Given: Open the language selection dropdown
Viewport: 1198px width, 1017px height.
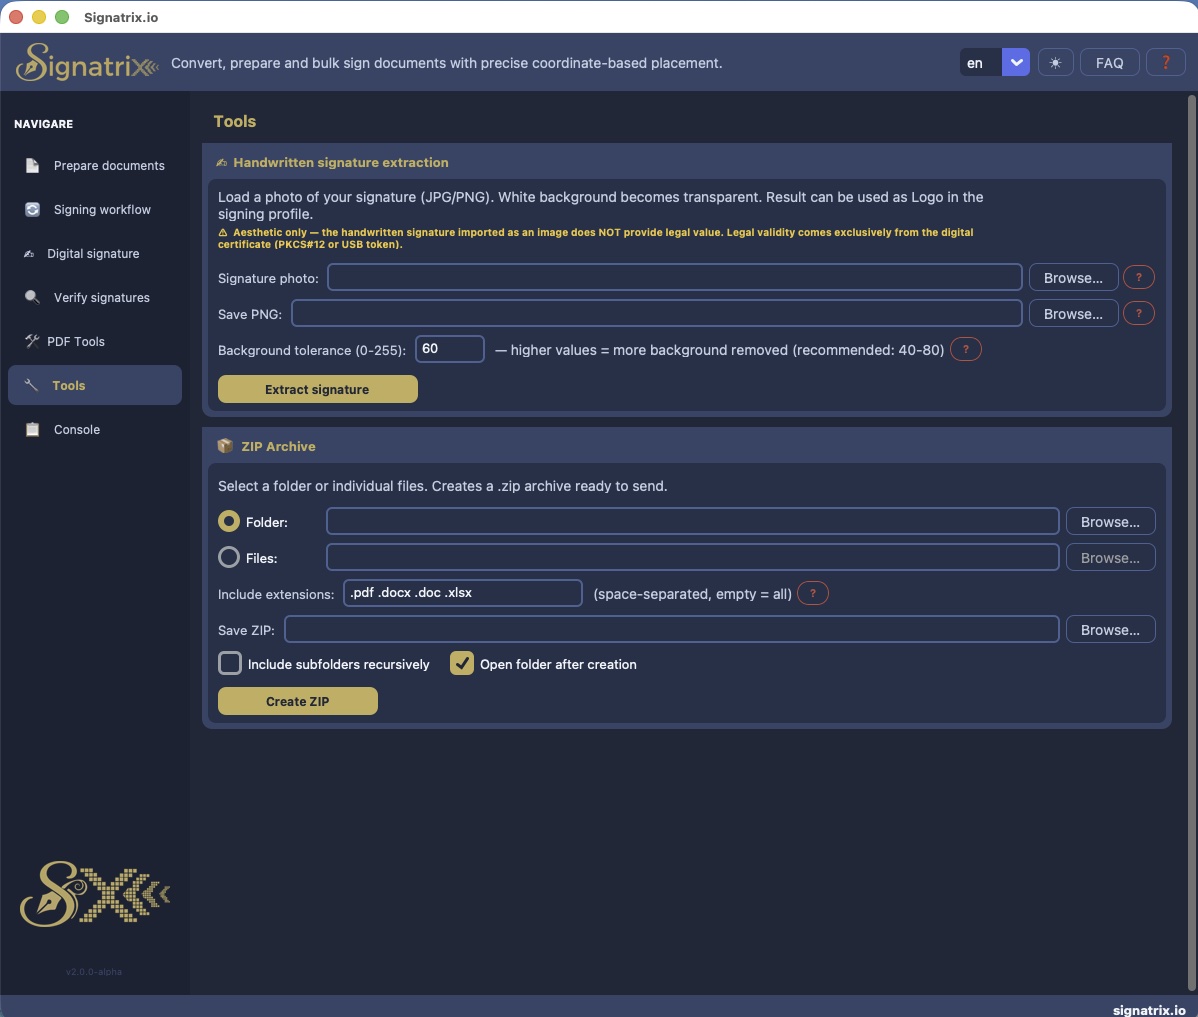Looking at the screenshot, I should tap(1015, 62).
